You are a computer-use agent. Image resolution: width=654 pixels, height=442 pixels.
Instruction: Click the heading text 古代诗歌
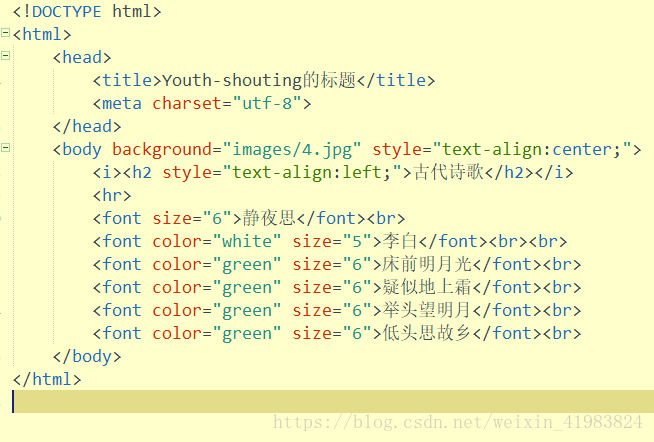[x=449, y=172]
